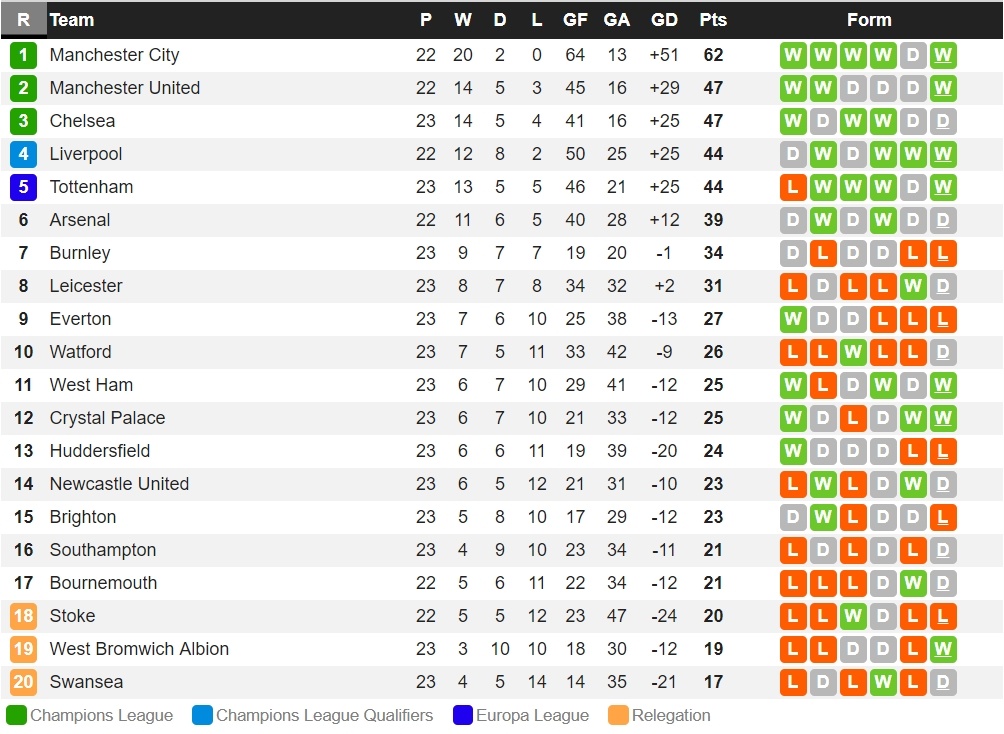Click Liverpool's blue rank 4 badge
1004x734 pixels.
point(23,154)
